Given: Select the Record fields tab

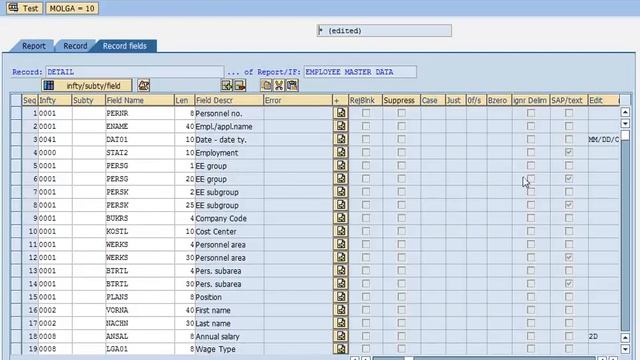Looking at the screenshot, I should pyautogui.click(x=124, y=46).
